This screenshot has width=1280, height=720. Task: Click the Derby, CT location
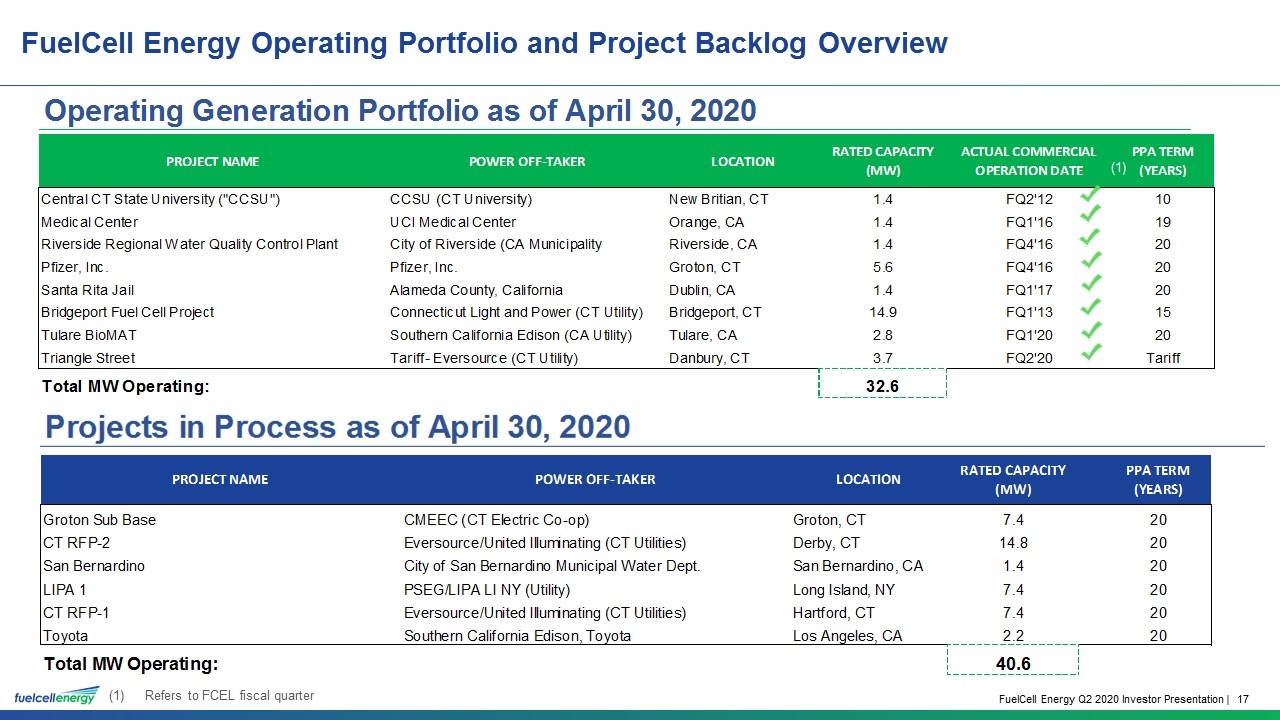(x=827, y=543)
